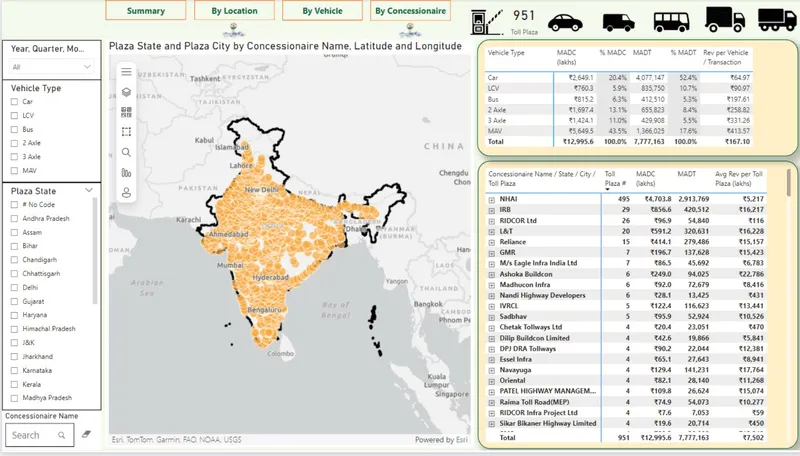Expand the NHAI concessionaire row
Screen dimensions: 800x456
coord(491,199)
